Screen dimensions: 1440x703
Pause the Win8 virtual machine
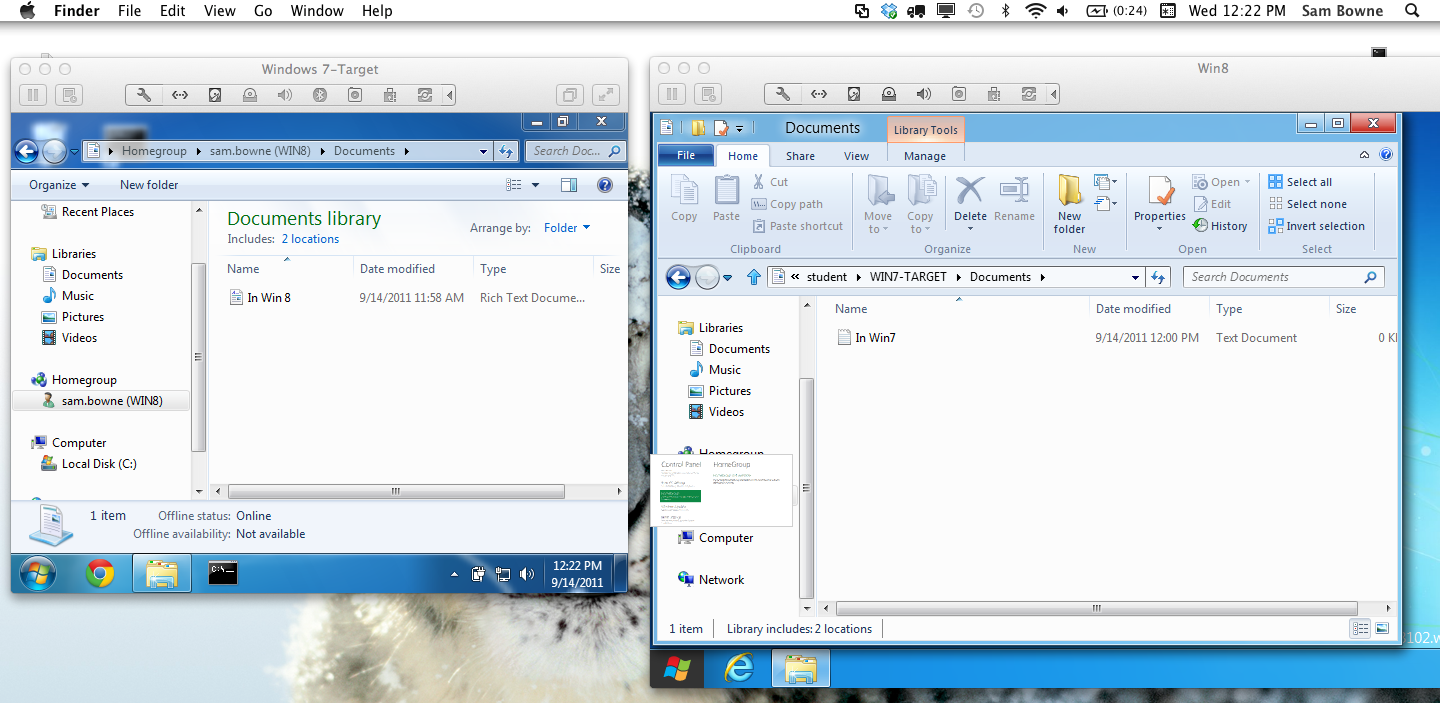672,94
